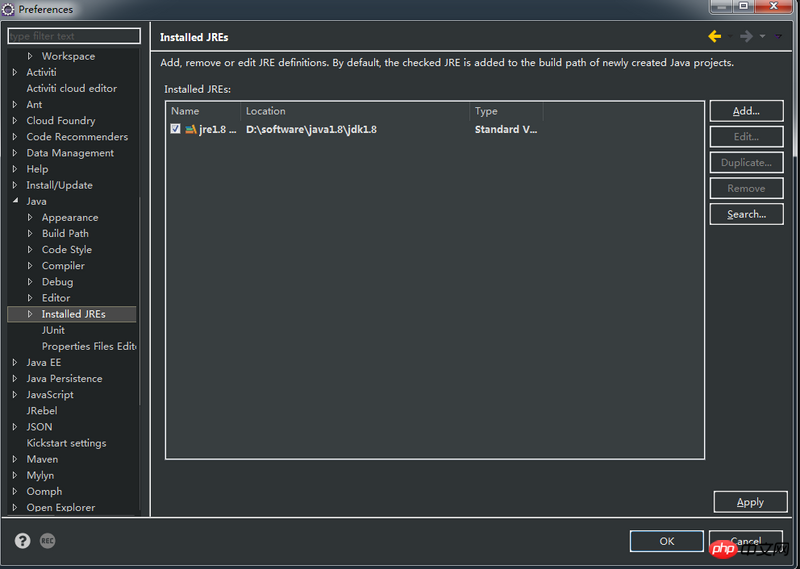Expand the Java Persistence node
Viewport: 800px width, 569px height.
pos(15,379)
